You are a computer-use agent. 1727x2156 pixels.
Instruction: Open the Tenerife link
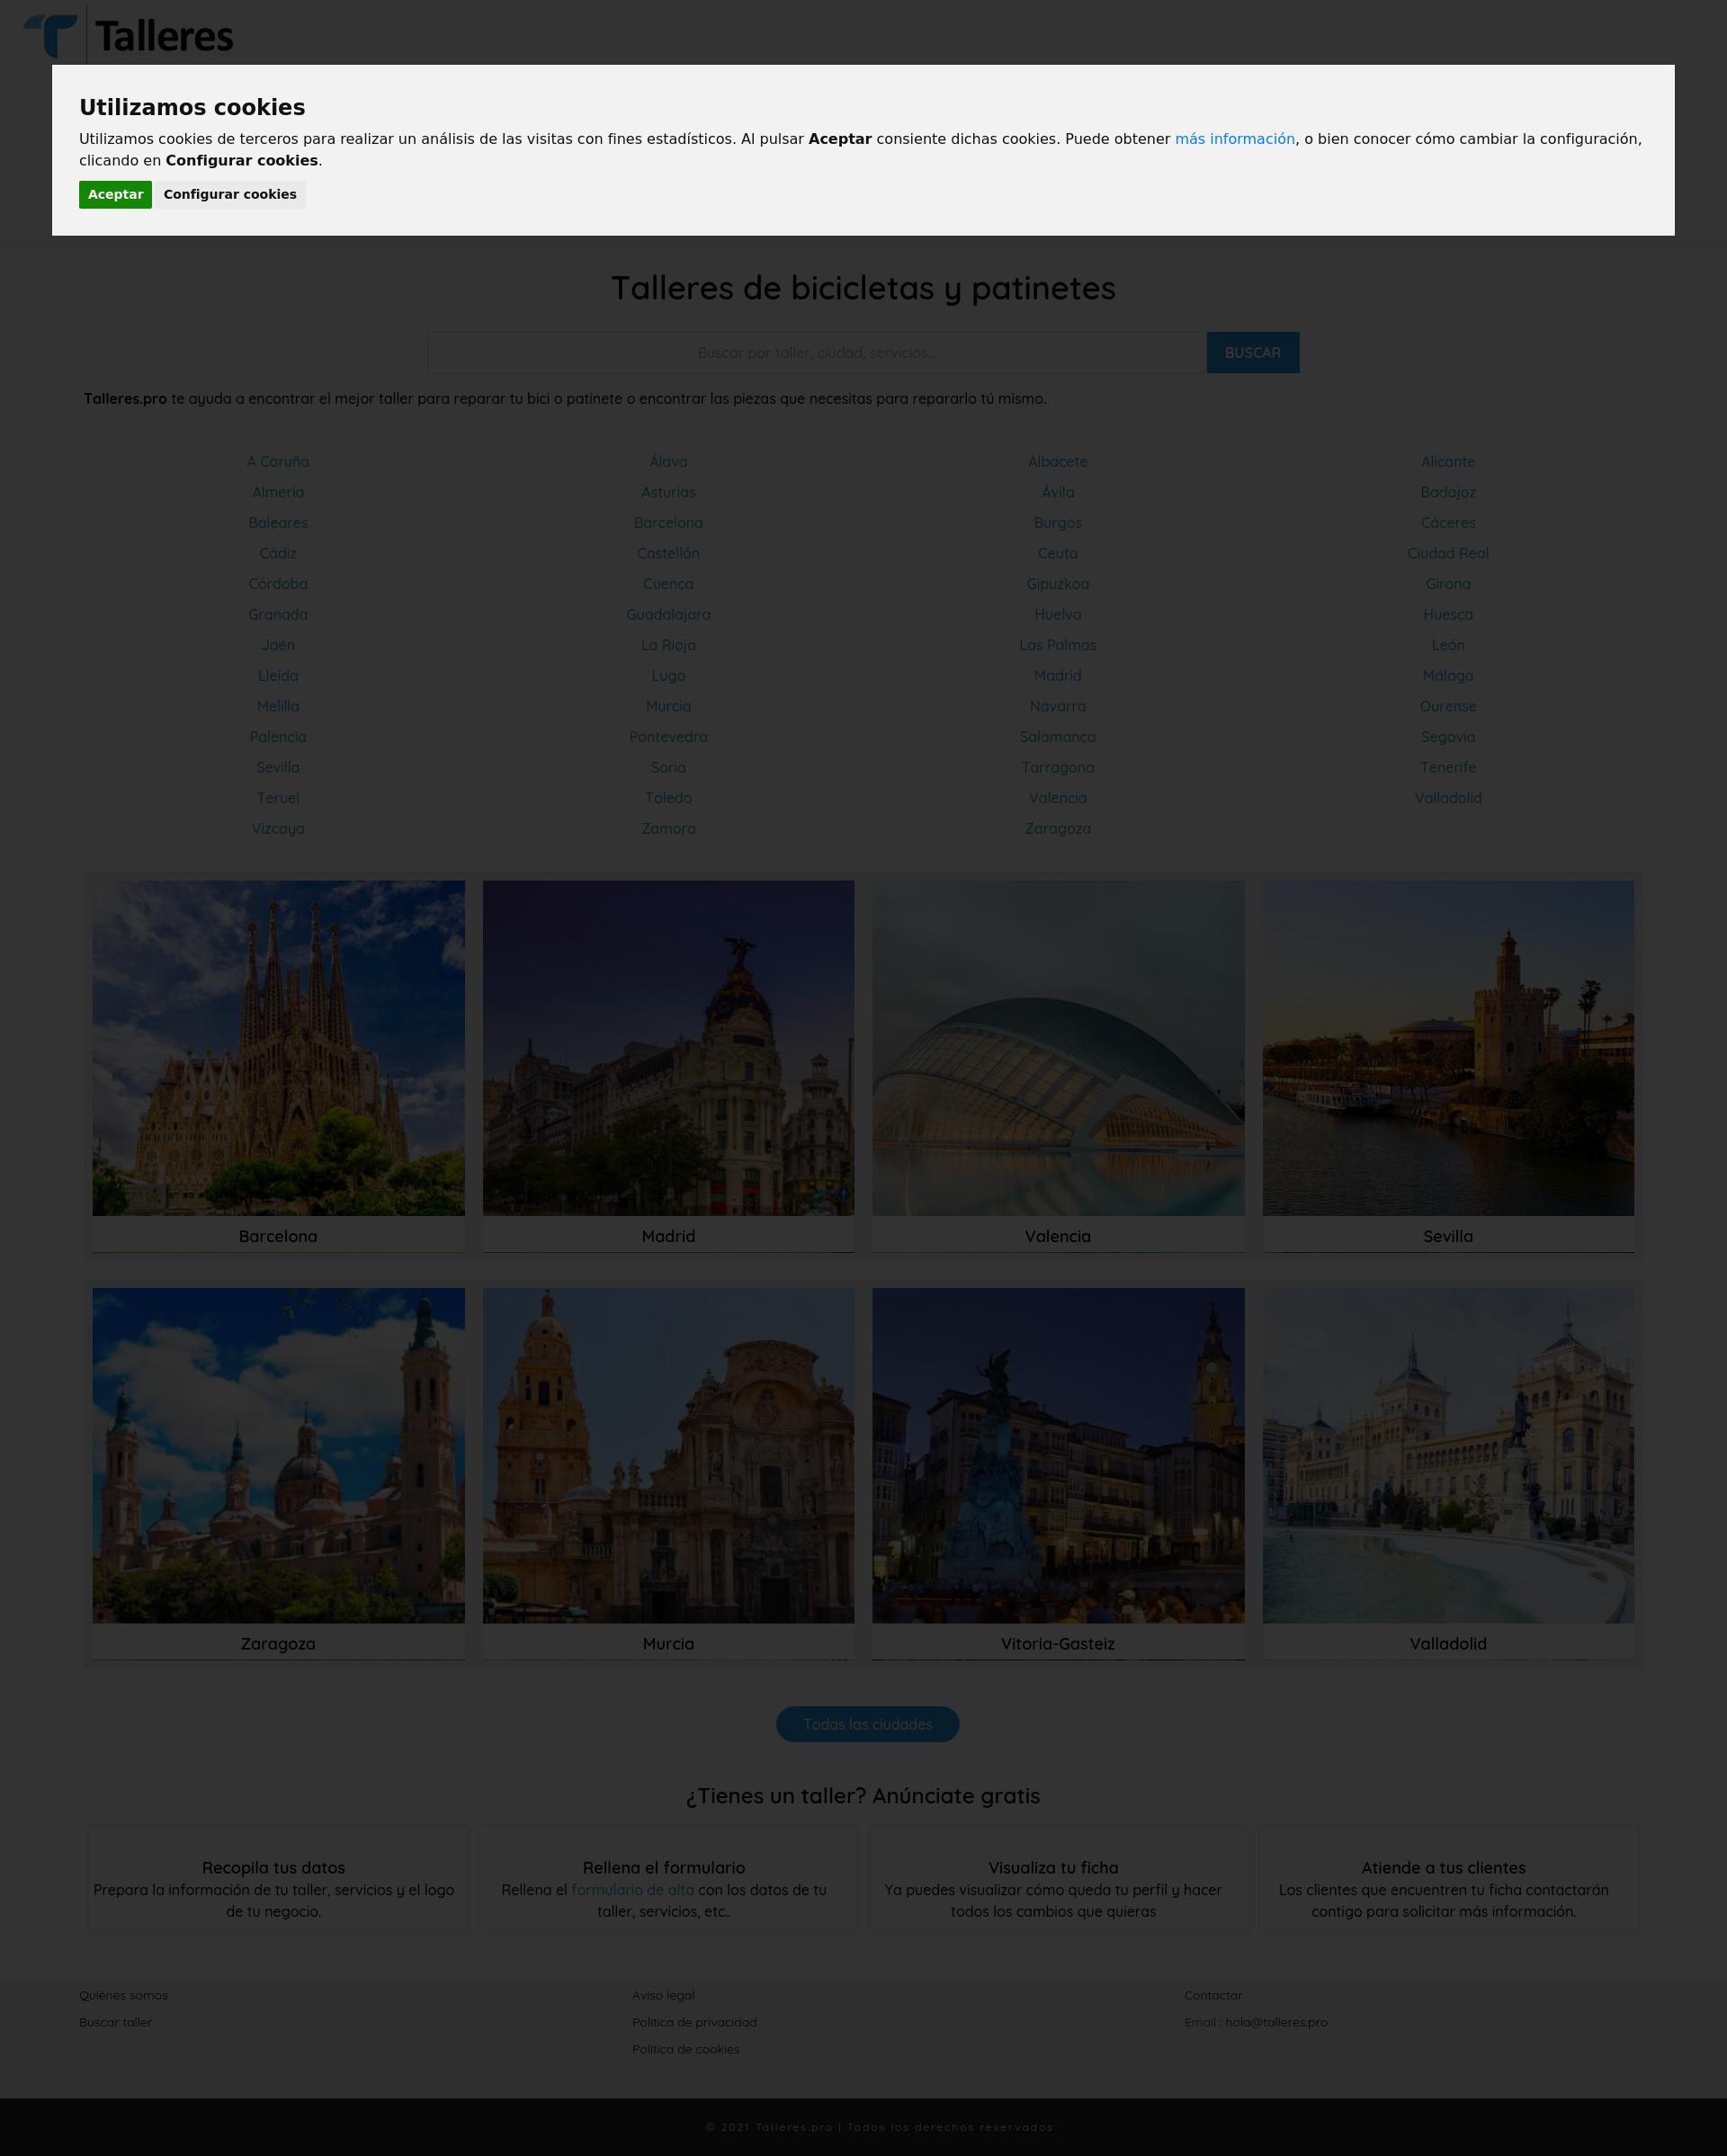click(x=1447, y=768)
